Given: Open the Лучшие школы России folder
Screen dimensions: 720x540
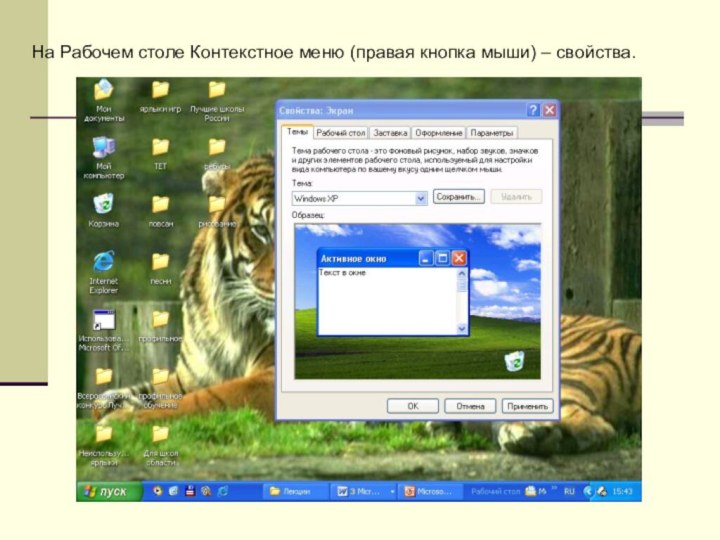Looking at the screenshot, I should (x=216, y=92).
